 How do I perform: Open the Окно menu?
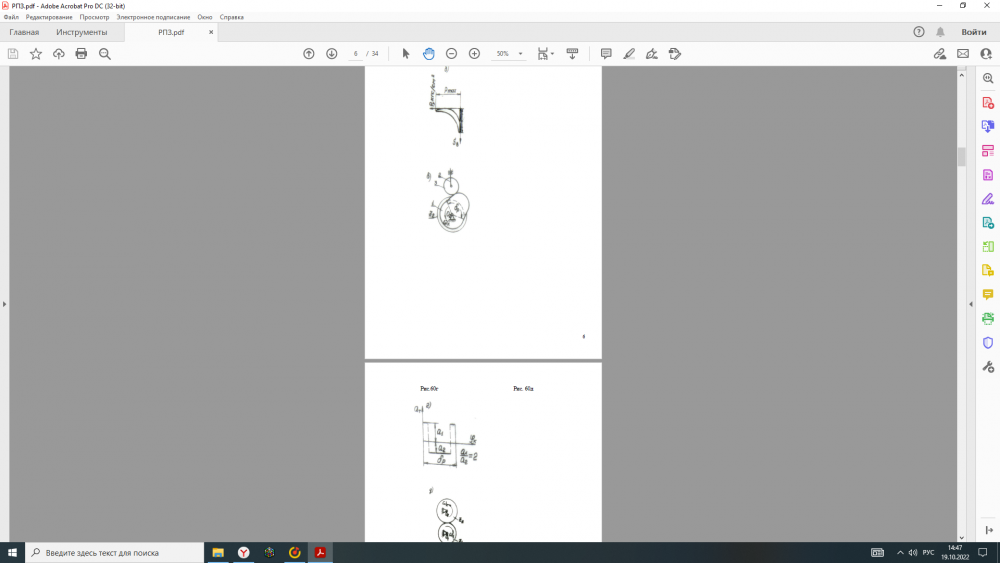pos(205,17)
